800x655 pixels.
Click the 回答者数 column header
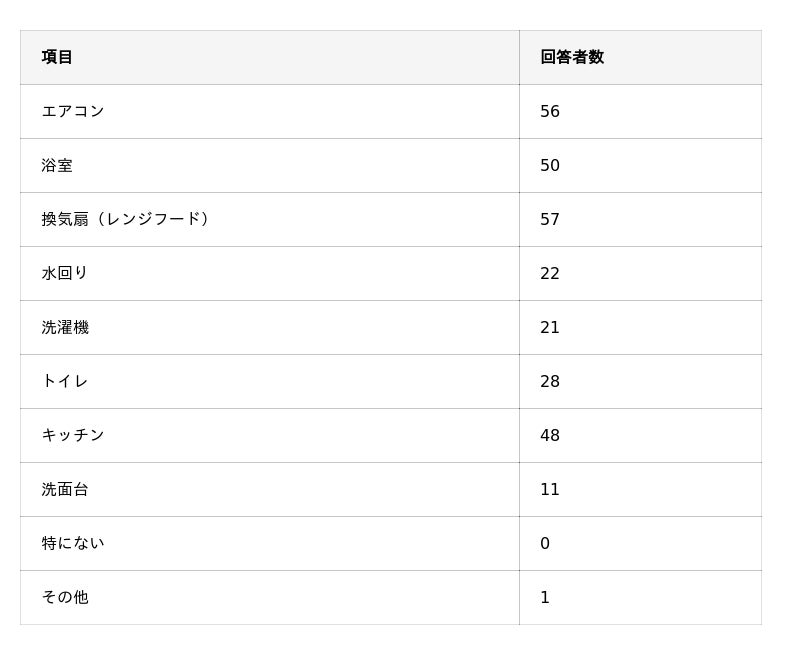click(x=572, y=57)
